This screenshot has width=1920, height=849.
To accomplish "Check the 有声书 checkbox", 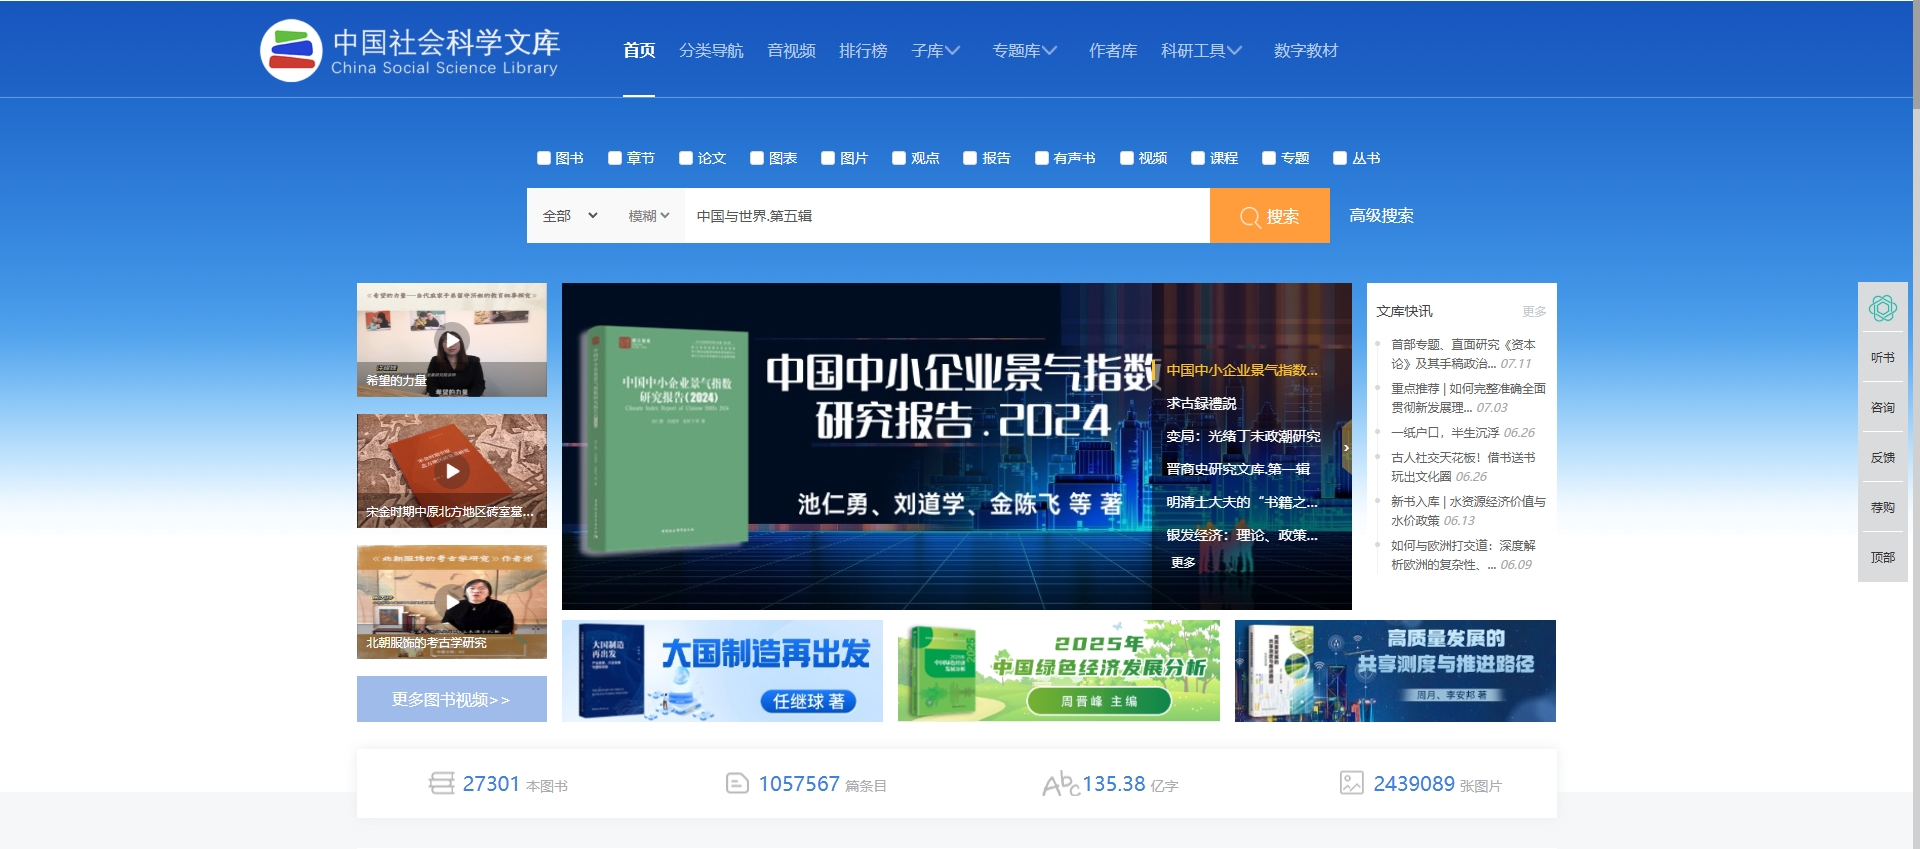I will pyautogui.click(x=1042, y=158).
